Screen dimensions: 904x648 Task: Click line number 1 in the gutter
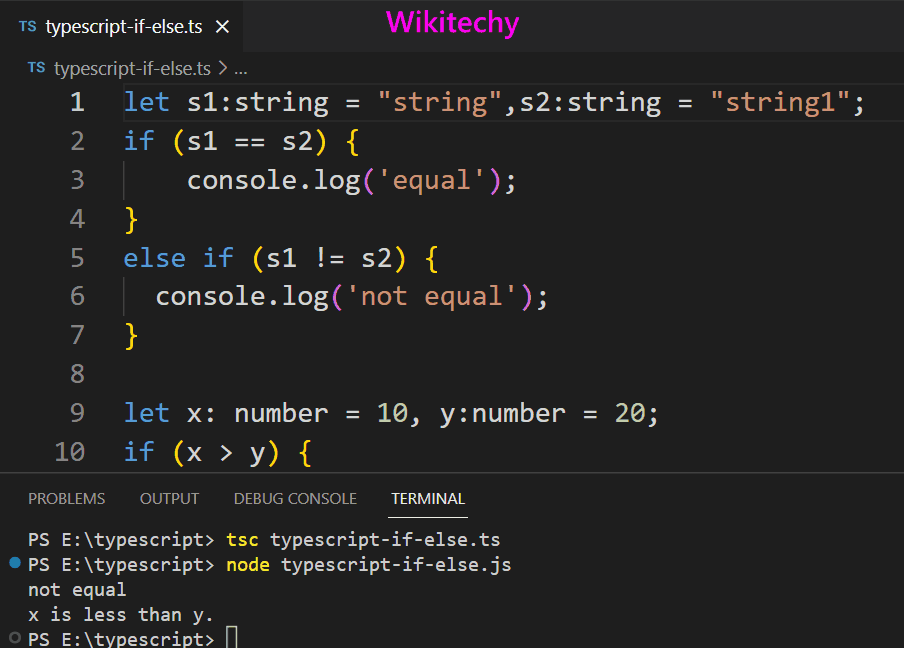click(x=77, y=102)
